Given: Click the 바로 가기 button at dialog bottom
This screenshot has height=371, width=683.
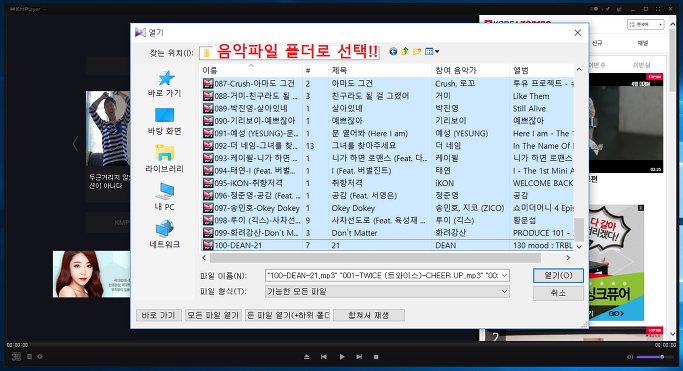Looking at the screenshot, I should (x=159, y=315).
